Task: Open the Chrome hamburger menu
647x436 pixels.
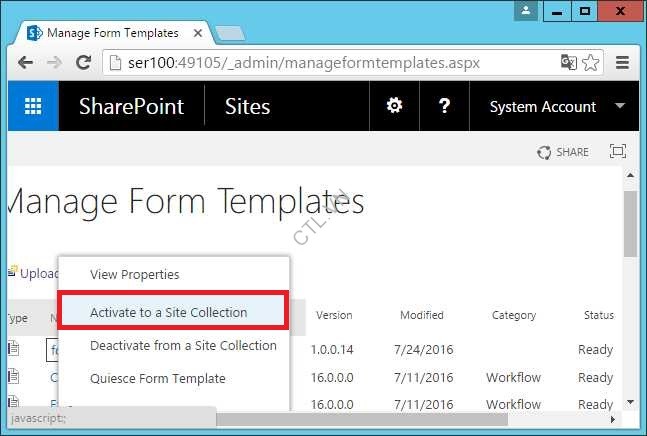Action: click(622, 62)
